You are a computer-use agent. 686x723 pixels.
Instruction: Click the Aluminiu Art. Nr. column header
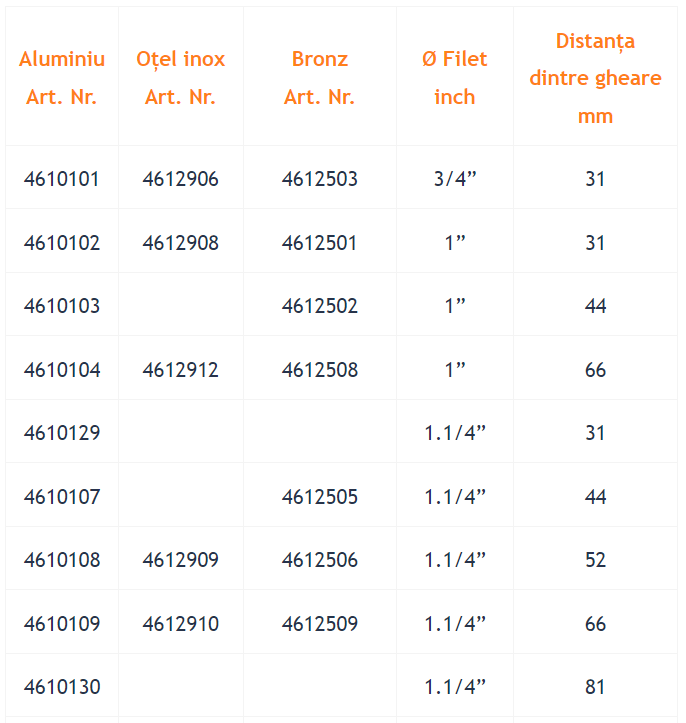tap(62, 77)
